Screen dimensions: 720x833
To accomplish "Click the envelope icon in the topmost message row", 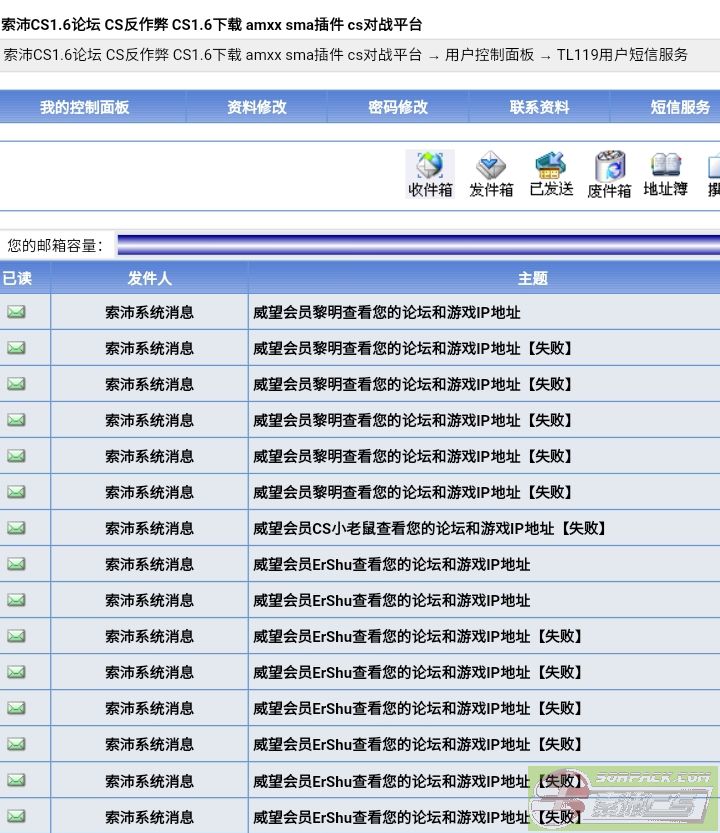I will click(x=16, y=312).
